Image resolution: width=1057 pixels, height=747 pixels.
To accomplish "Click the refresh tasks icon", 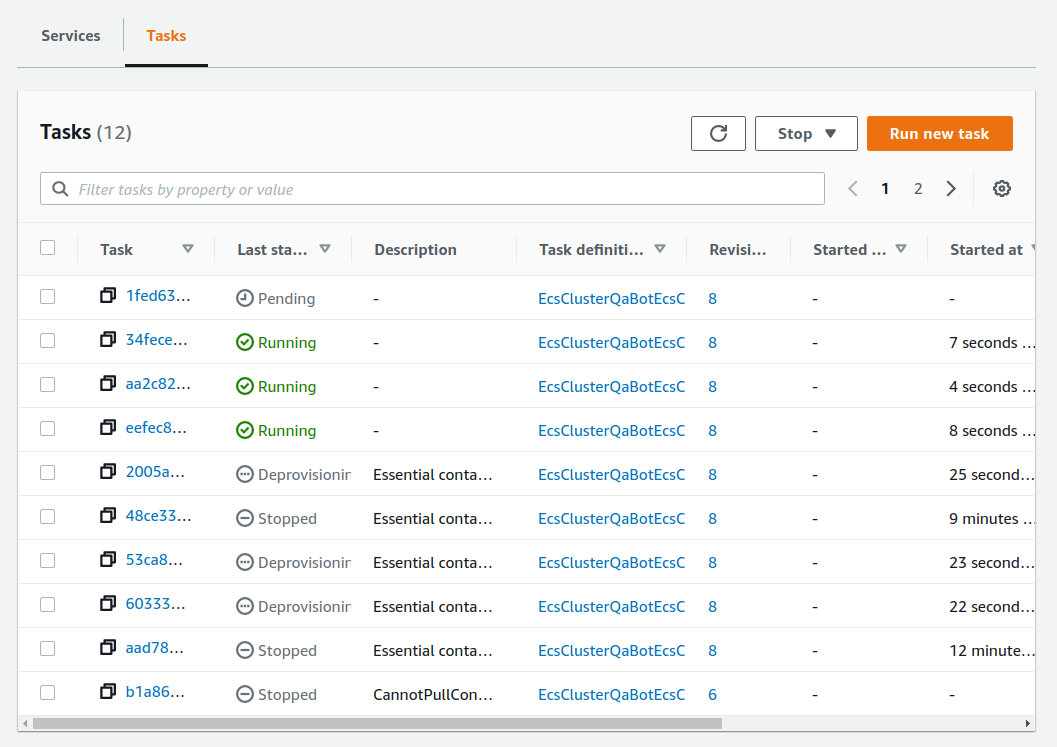I will click(x=718, y=133).
